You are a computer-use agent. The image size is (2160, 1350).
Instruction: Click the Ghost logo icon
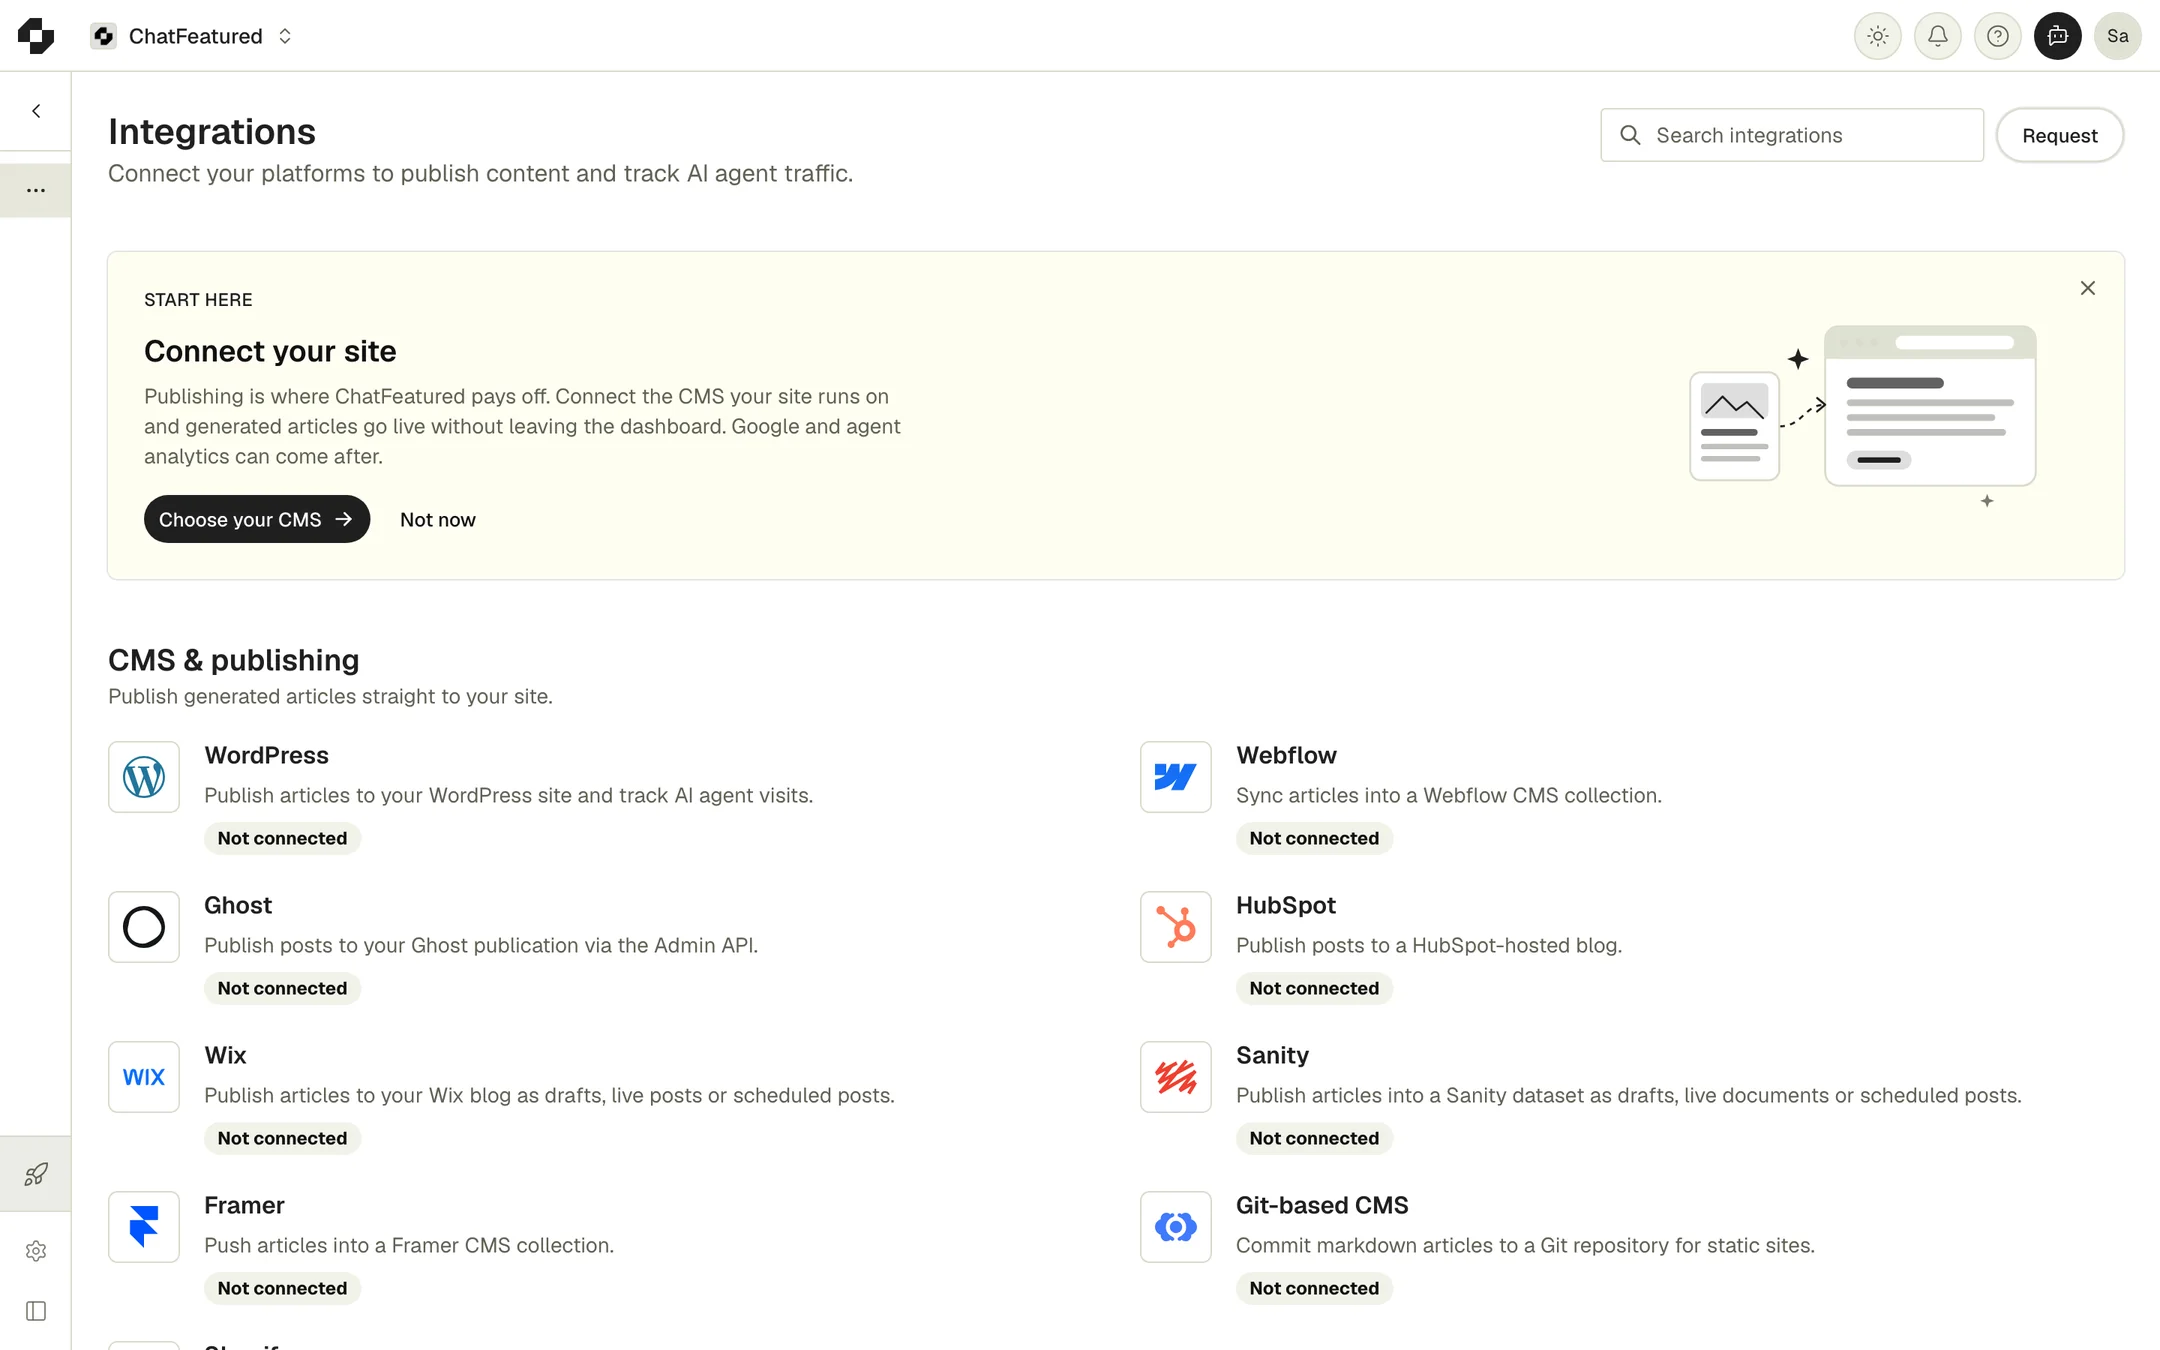tap(144, 927)
